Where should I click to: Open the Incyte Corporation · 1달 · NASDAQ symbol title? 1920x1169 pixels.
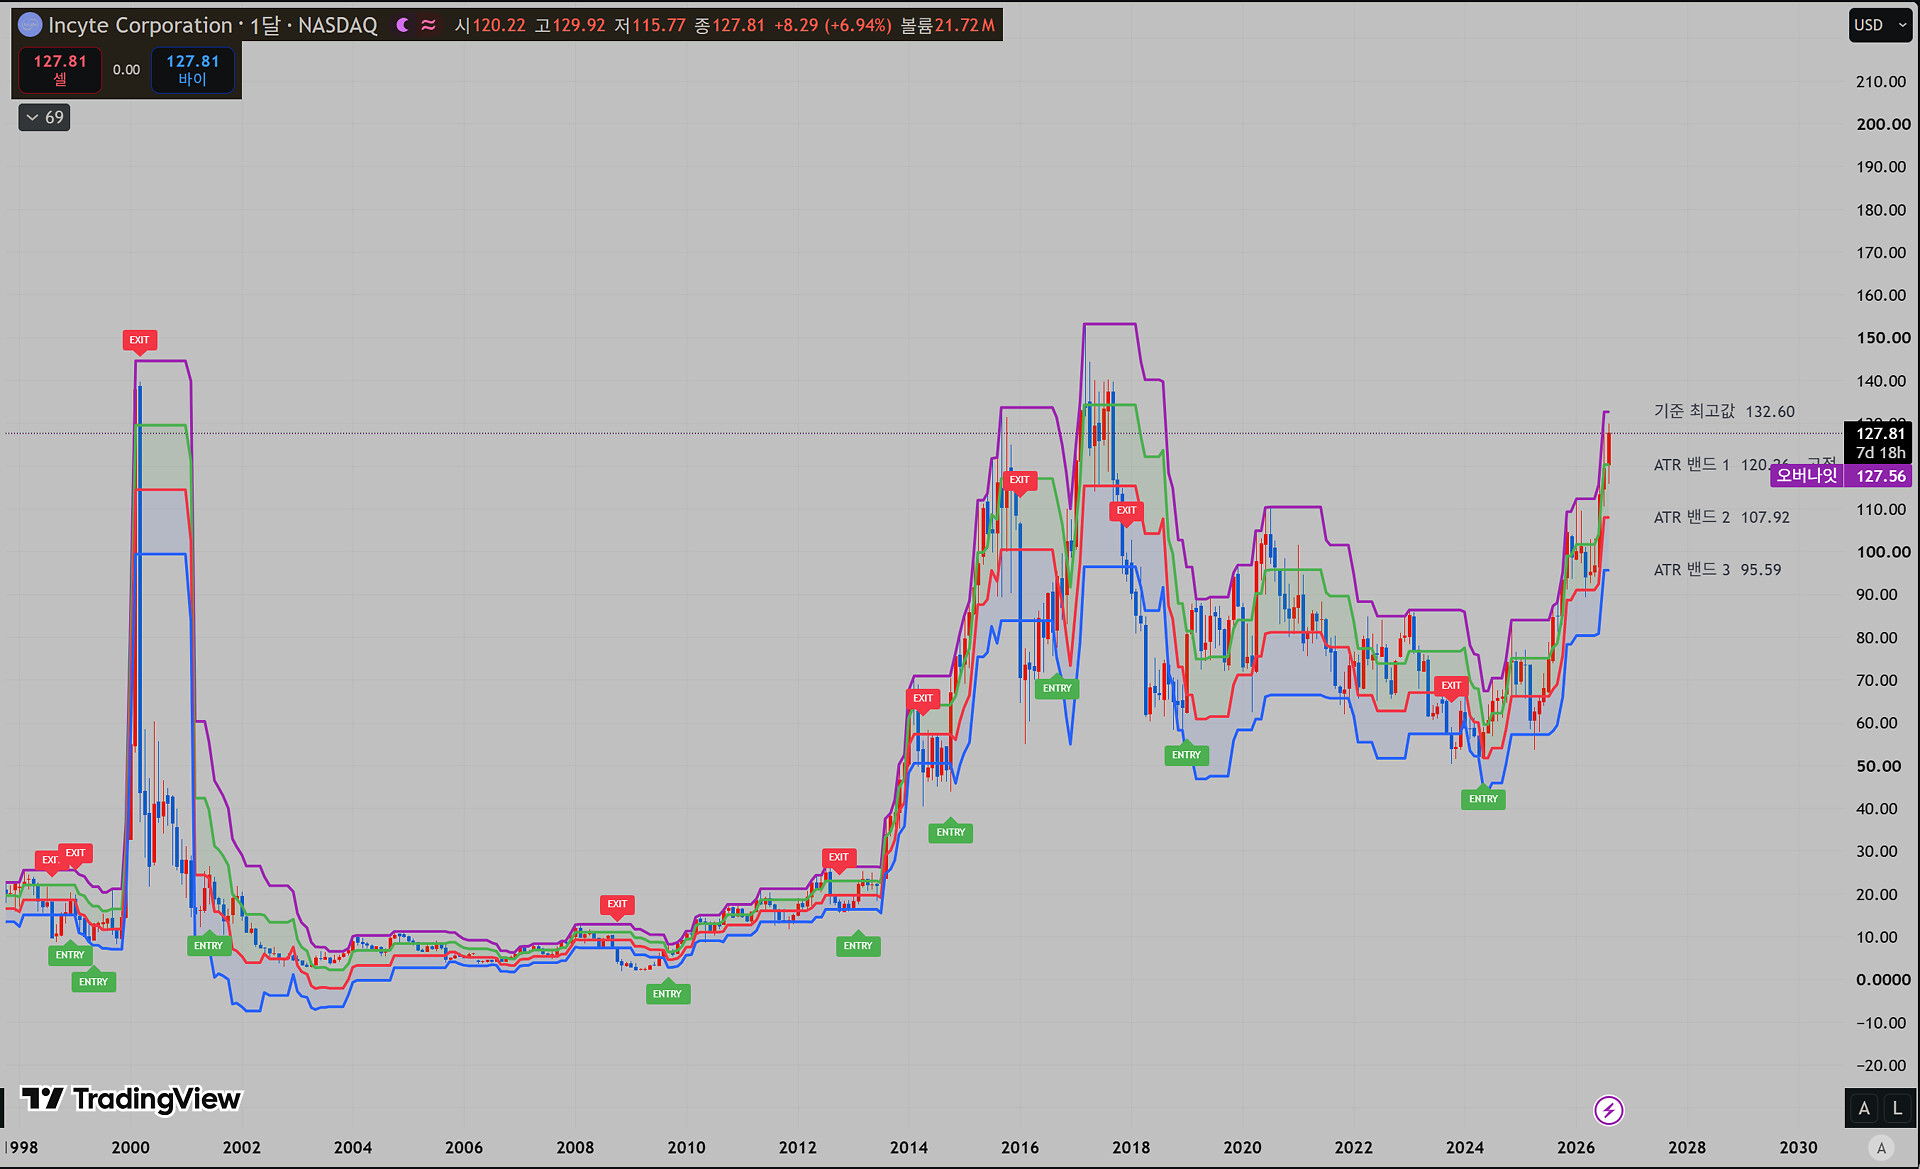(x=212, y=25)
